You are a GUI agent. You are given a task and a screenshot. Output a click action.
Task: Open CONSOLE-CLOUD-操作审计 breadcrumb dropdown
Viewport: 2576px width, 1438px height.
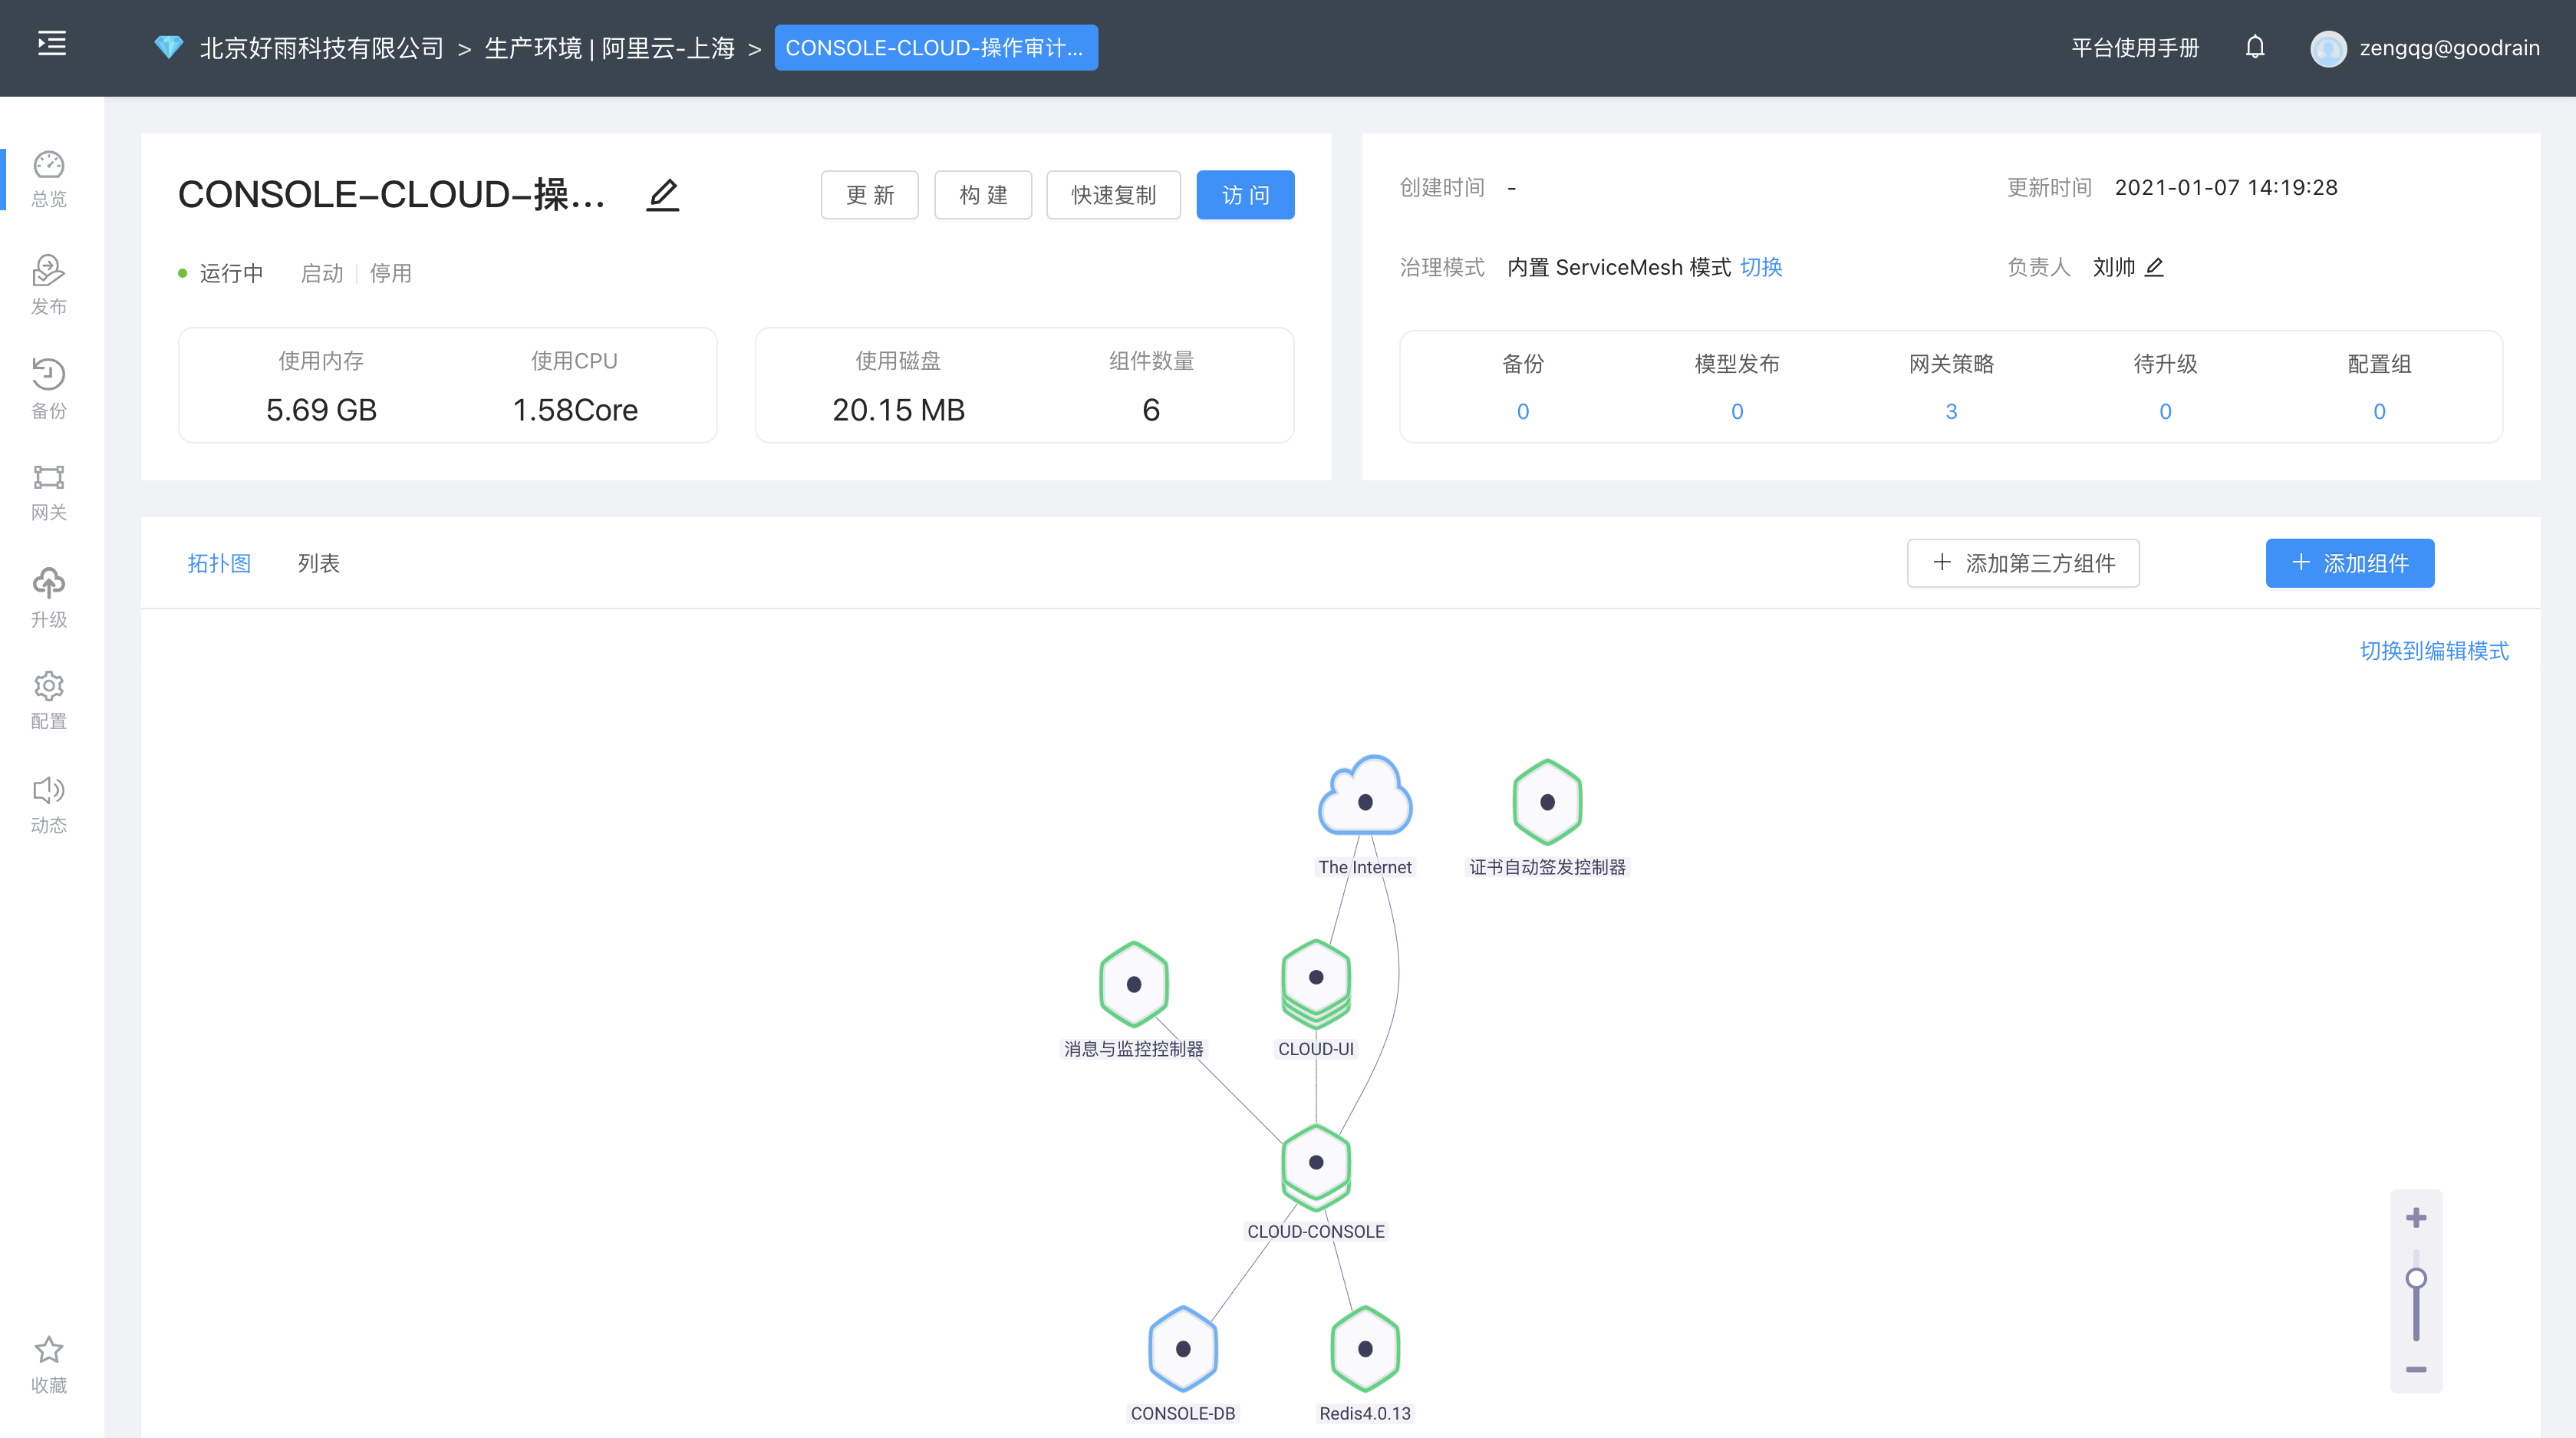pos(935,48)
